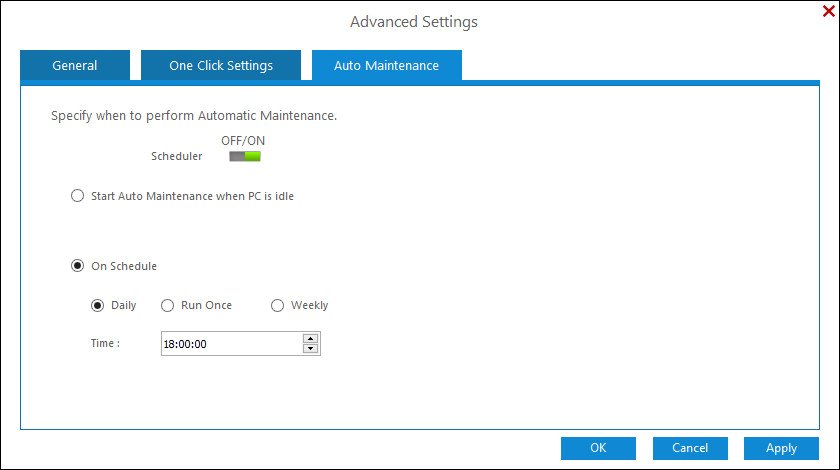840x470 pixels.
Task: Toggle the Scheduler OFF/ON switch
Action: [x=245, y=156]
